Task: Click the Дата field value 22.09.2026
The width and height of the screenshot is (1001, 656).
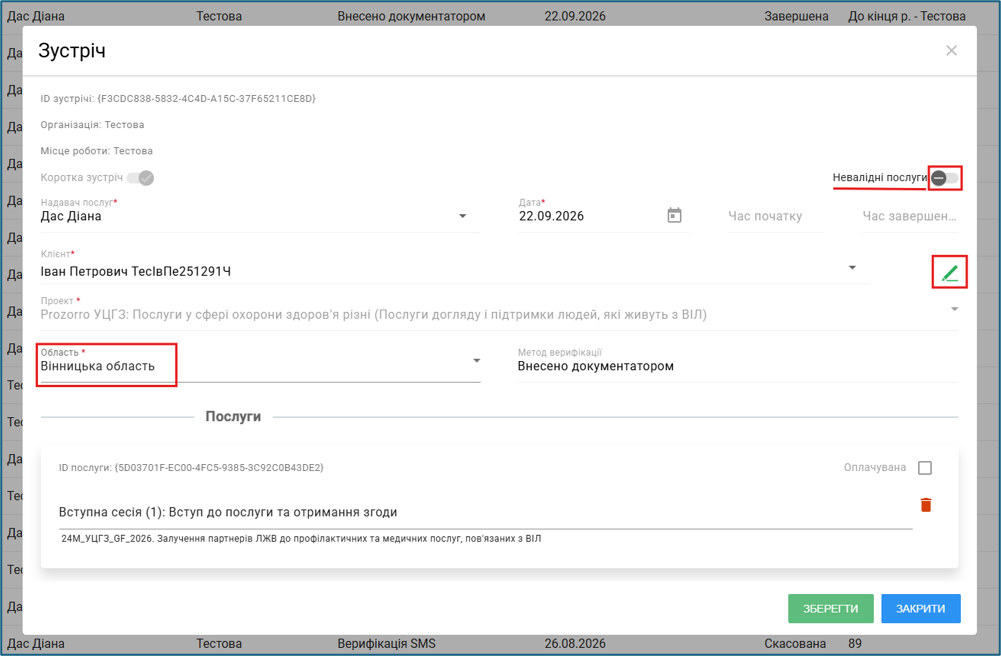Action: [x=552, y=216]
